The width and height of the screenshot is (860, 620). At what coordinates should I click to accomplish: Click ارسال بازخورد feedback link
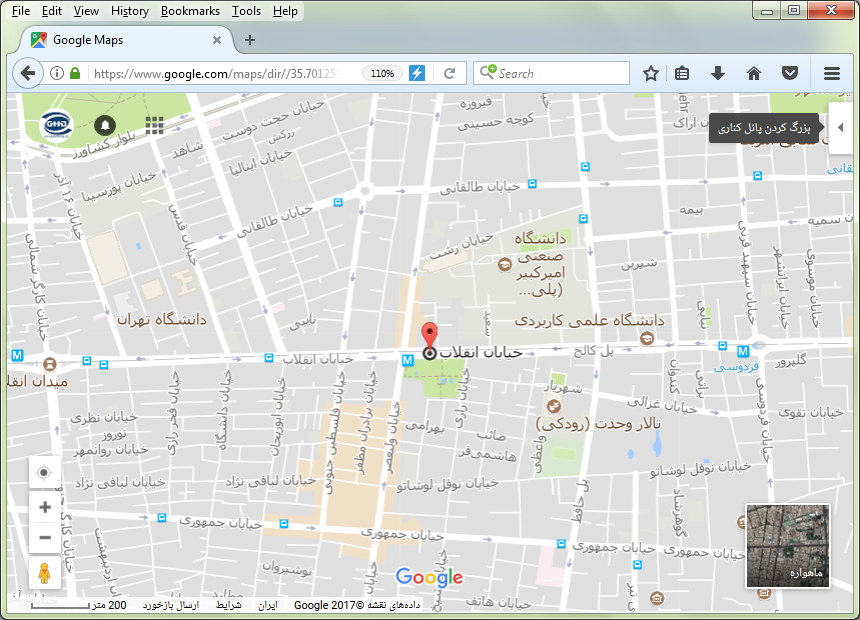(171, 605)
